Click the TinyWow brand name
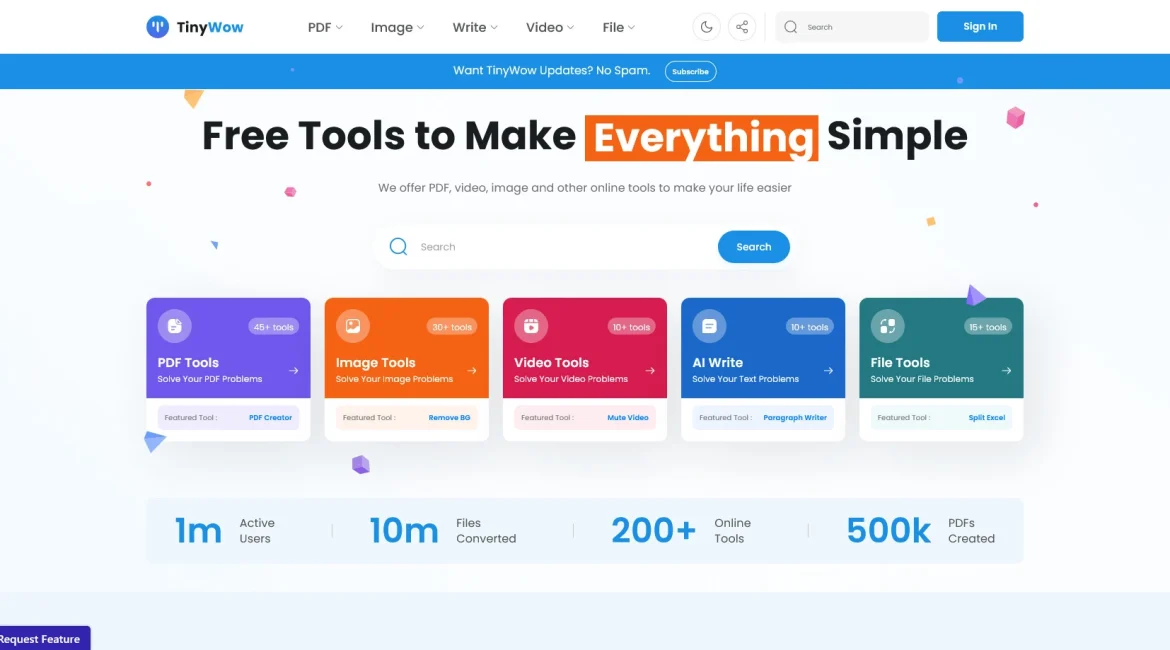 pyautogui.click(x=210, y=28)
